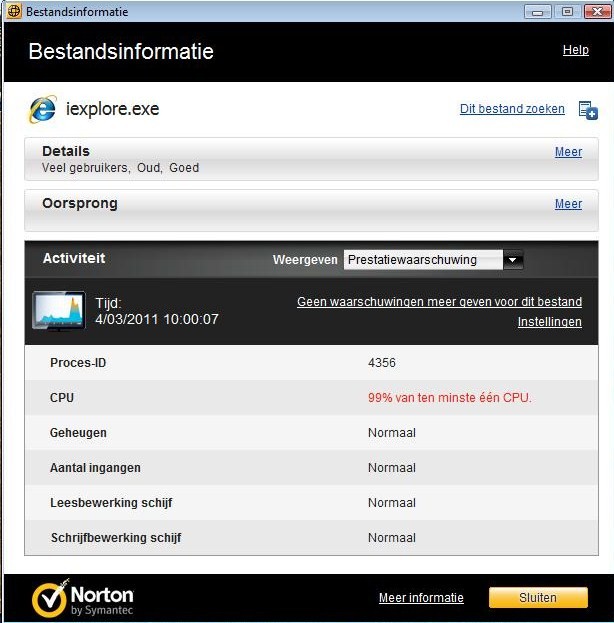The height and width of the screenshot is (623, 614).
Task: Click 'Dit bestand zoeken' link
Action: 512,109
